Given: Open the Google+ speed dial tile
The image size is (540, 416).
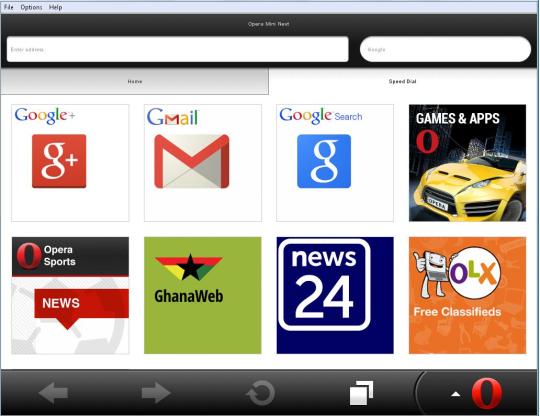Looking at the screenshot, I should 70,163.
